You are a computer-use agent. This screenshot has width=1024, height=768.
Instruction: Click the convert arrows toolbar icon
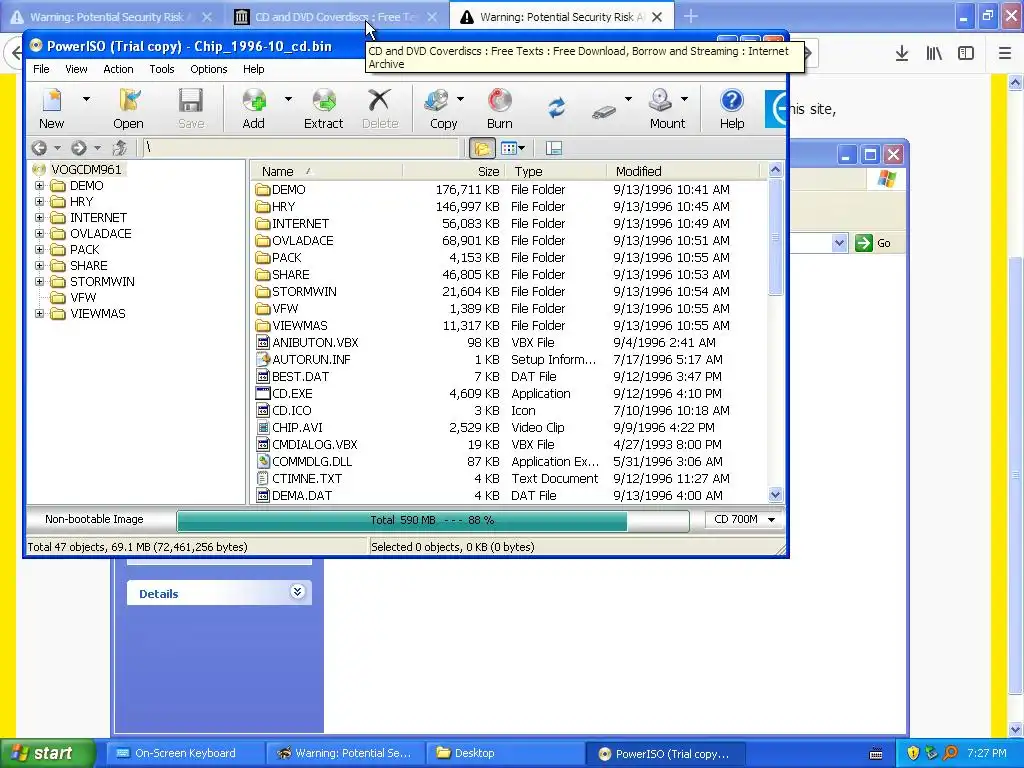[x=556, y=108]
